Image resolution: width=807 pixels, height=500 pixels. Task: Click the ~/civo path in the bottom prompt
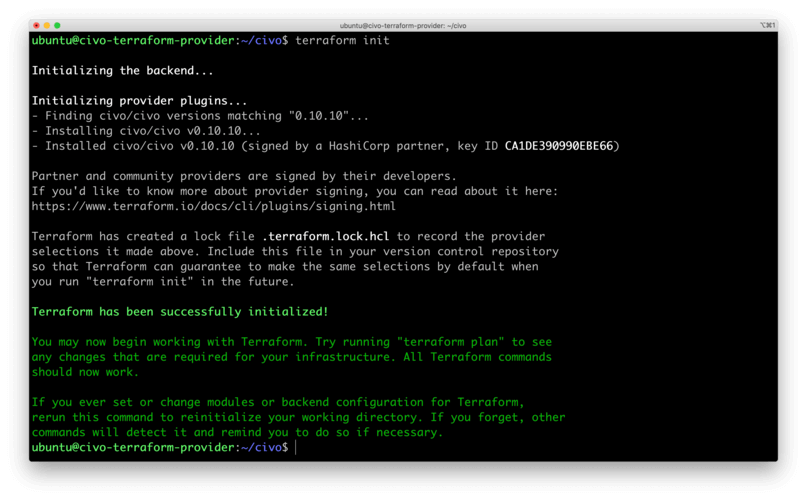tap(263, 447)
